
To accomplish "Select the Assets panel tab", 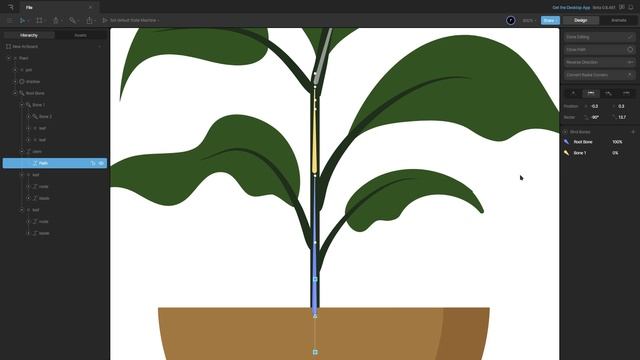I will pyautogui.click(x=80, y=36).
